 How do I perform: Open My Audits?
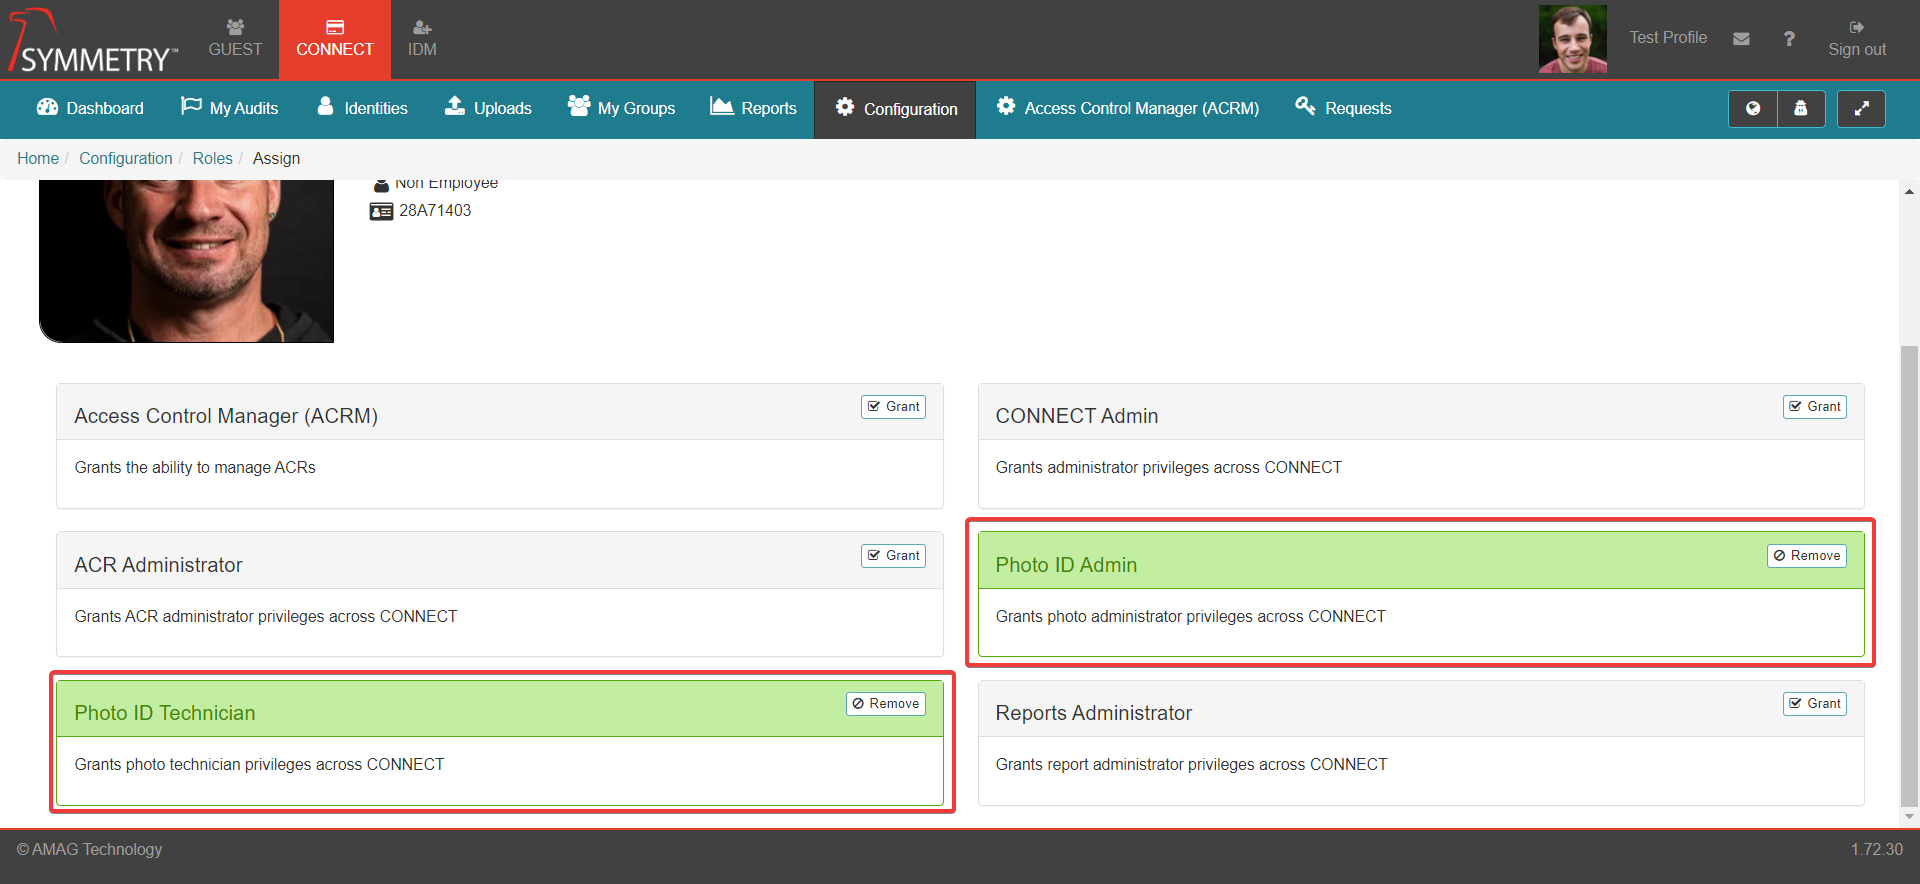[229, 108]
